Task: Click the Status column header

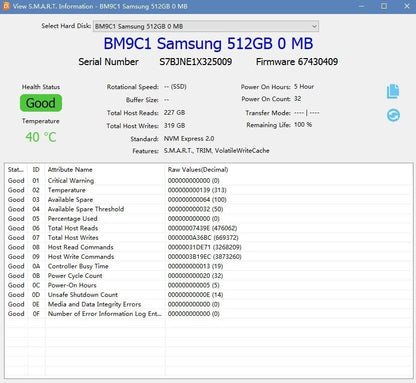Action: coord(16,170)
